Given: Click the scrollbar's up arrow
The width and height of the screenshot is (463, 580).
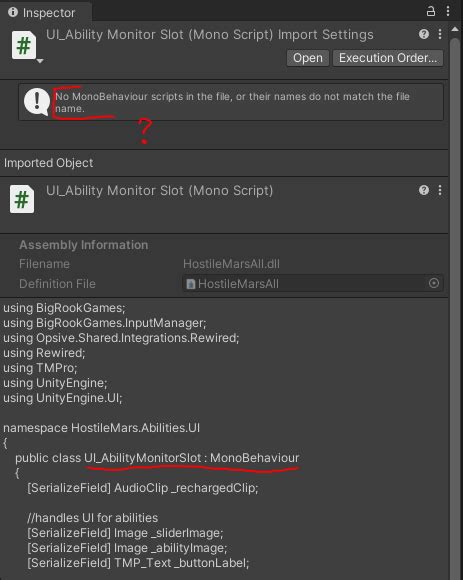Looking at the screenshot, I should tap(455, 29).
